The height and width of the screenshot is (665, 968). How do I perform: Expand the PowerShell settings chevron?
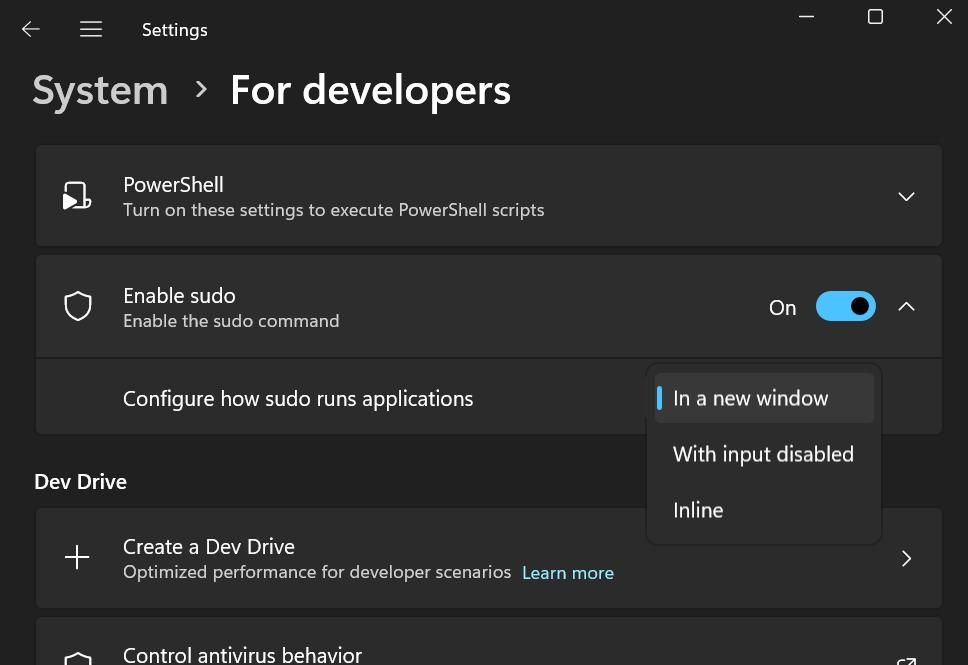click(906, 196)
